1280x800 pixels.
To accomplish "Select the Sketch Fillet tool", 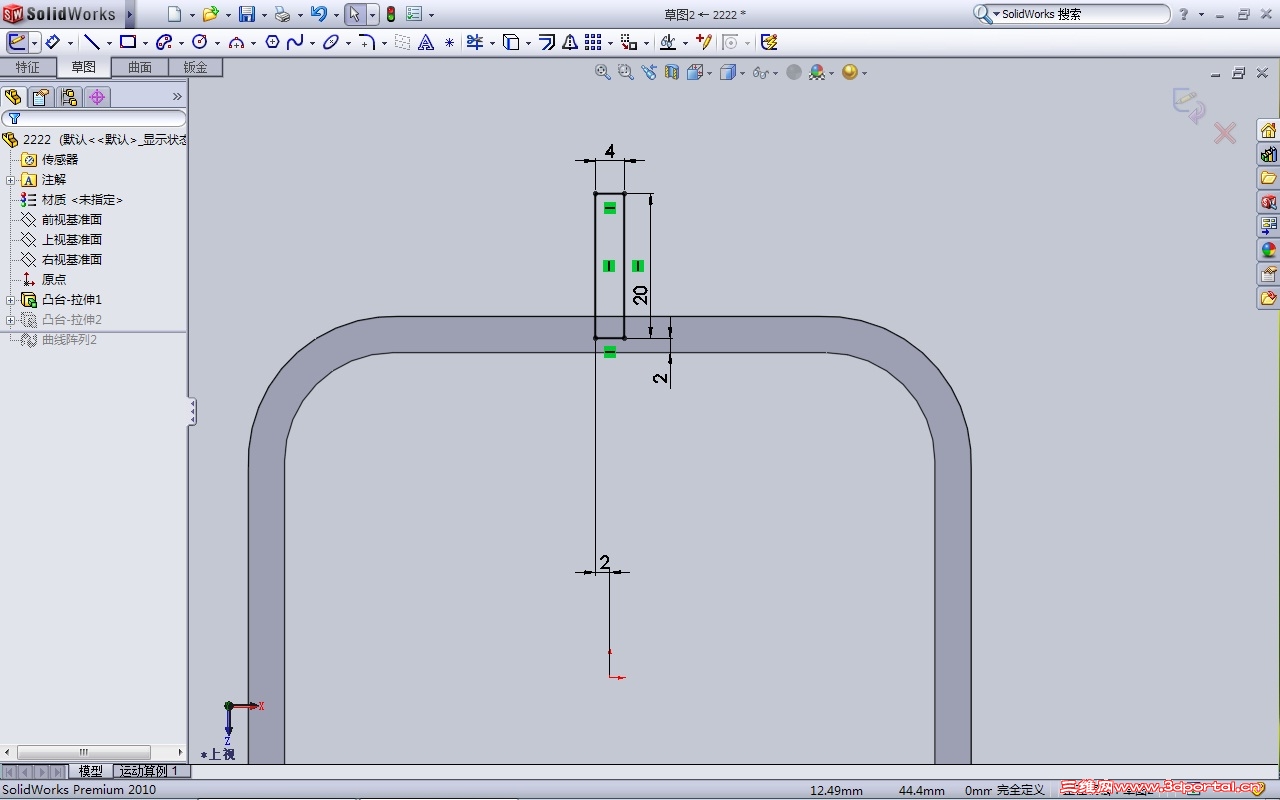I will pyautogui.click(x=367, y=42).
